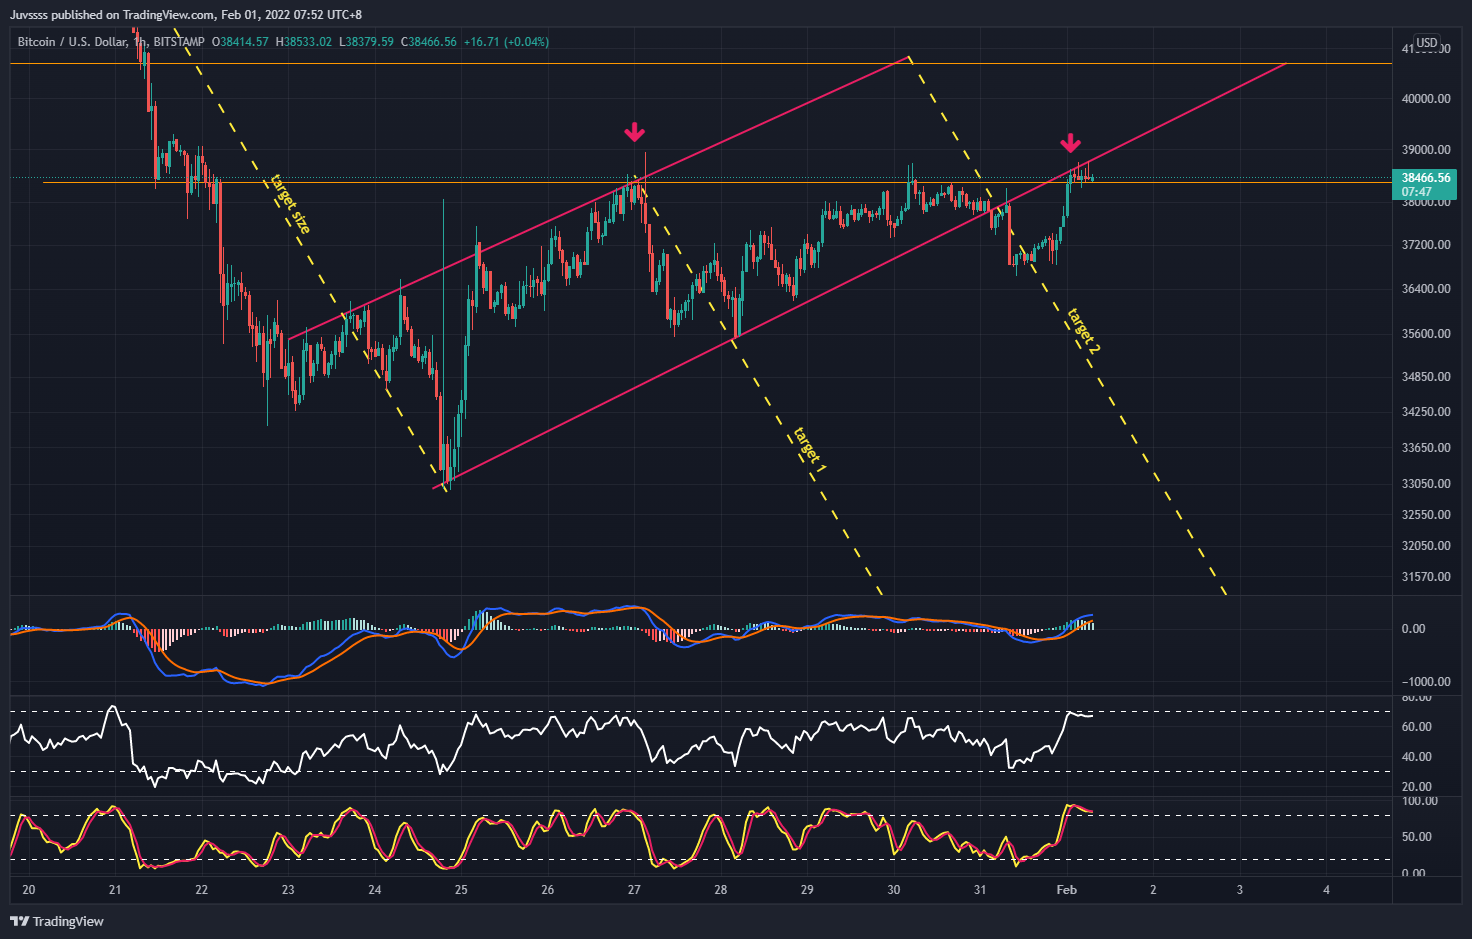
Task: Click the 32050.00 price axis label
Action: [x=1426, y=546]
